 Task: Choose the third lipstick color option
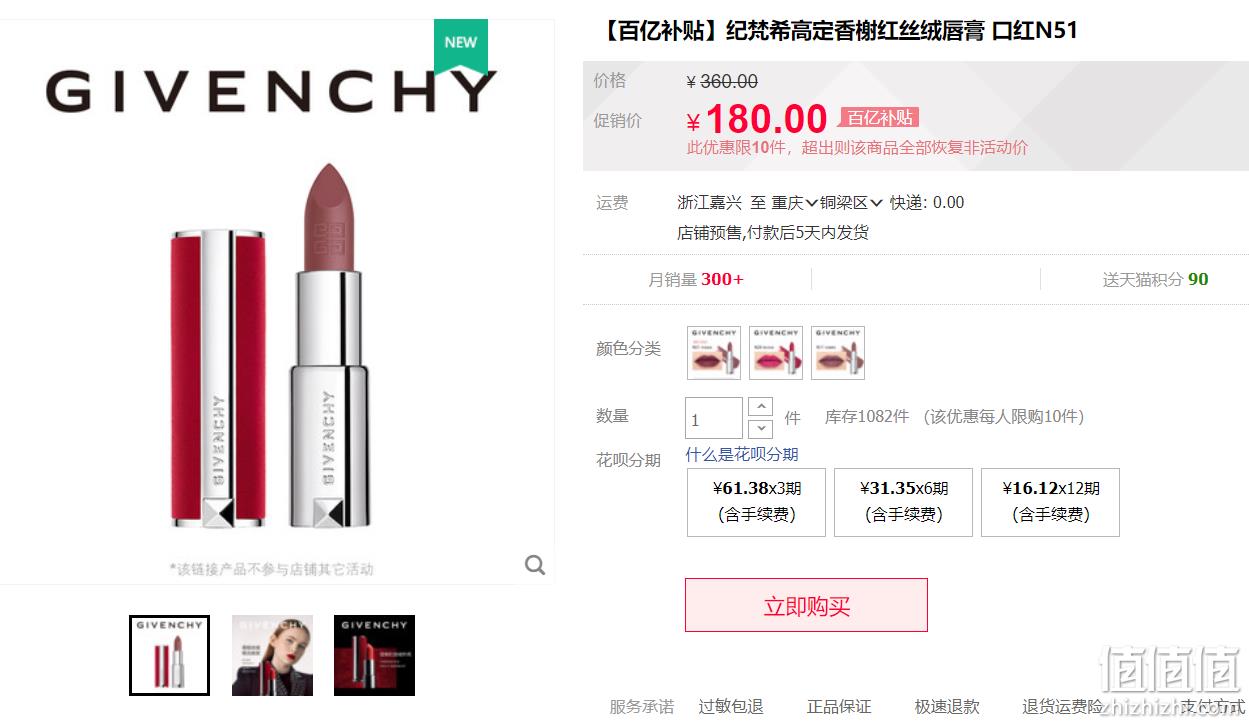[x=838, y=353]
